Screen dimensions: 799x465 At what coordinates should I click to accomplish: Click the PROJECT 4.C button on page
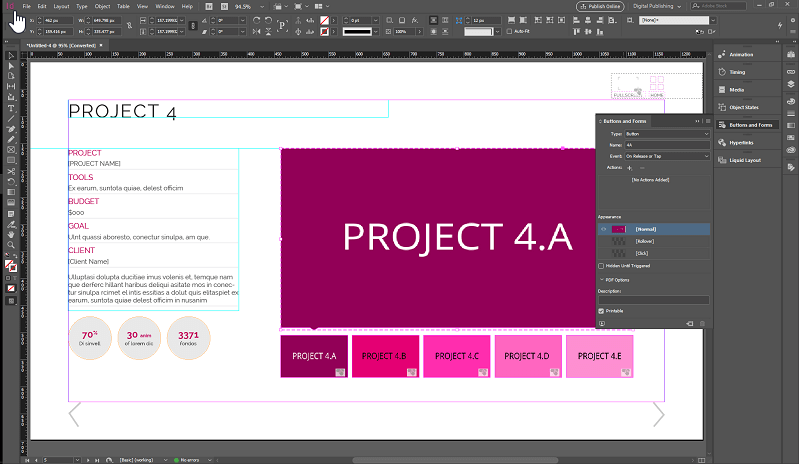pos(457,357)
